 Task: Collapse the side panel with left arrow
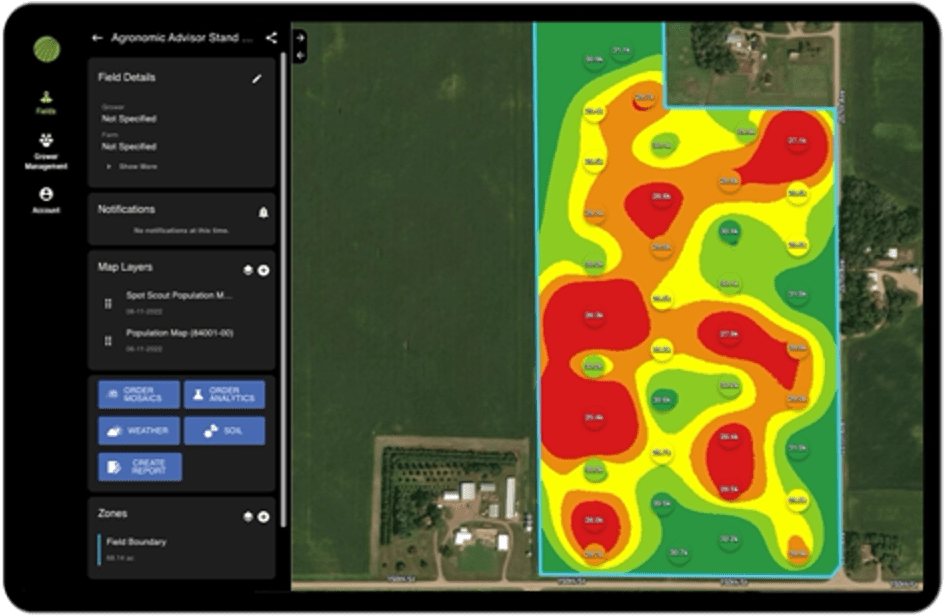click(x=300, y=56)
